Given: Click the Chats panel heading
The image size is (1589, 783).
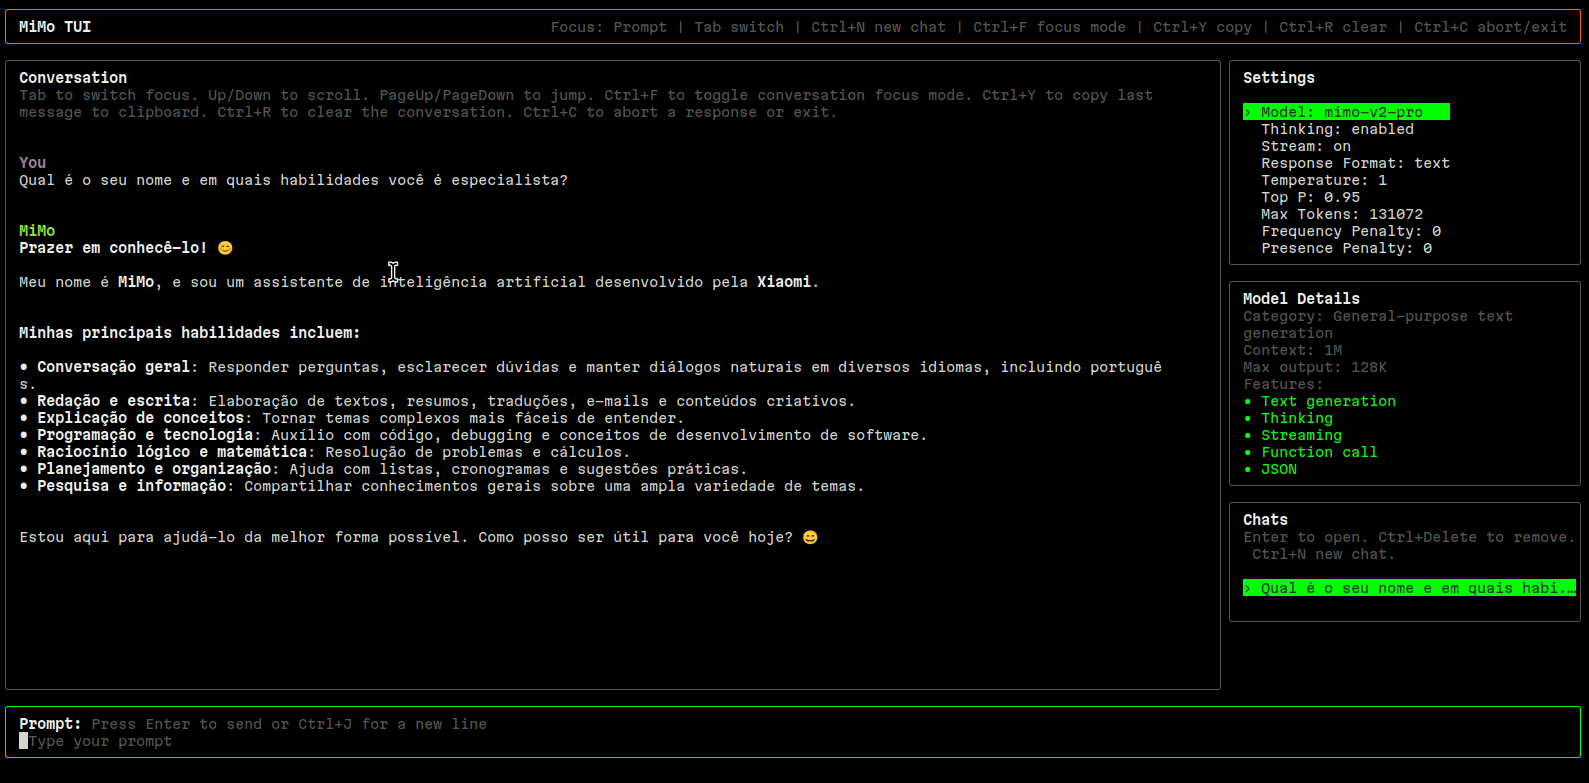Looking at the screenshot, I should [x=1265, y=520].
